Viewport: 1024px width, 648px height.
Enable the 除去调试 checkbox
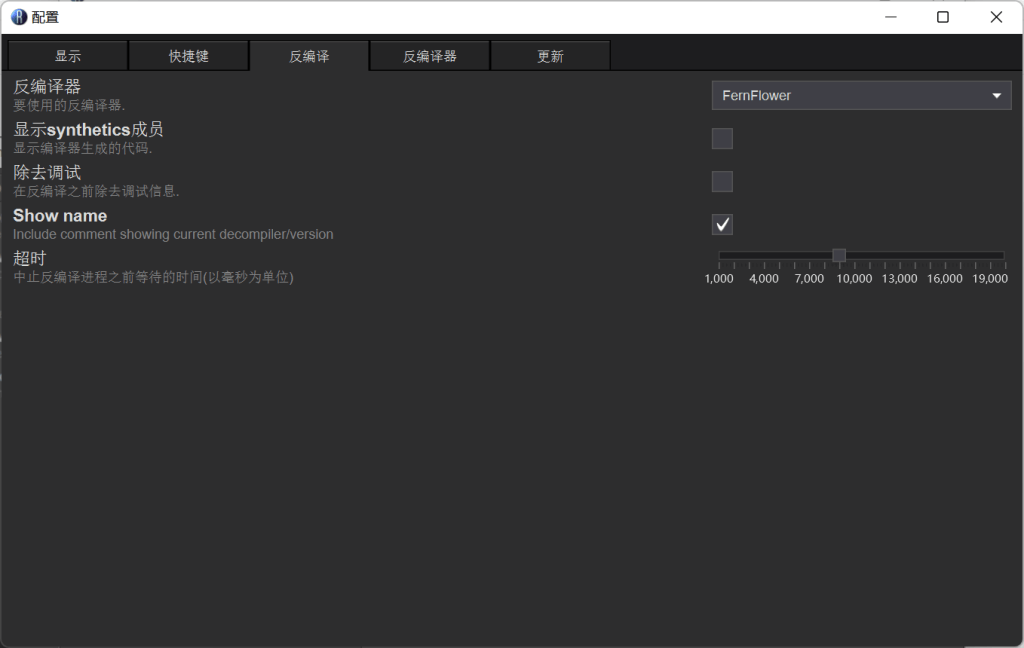coord(722,181)
